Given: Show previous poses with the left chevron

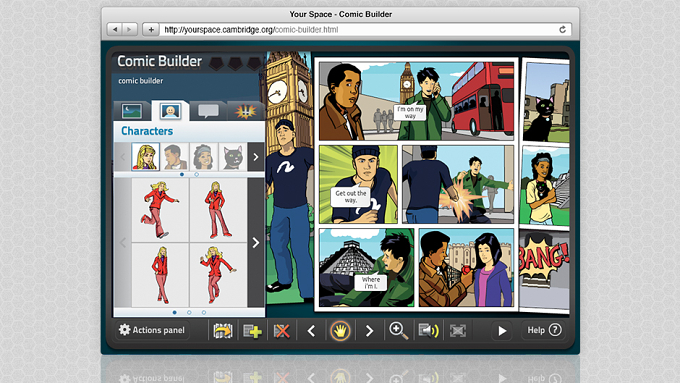Looking at the screenshot, I should [x=122, y=242].
